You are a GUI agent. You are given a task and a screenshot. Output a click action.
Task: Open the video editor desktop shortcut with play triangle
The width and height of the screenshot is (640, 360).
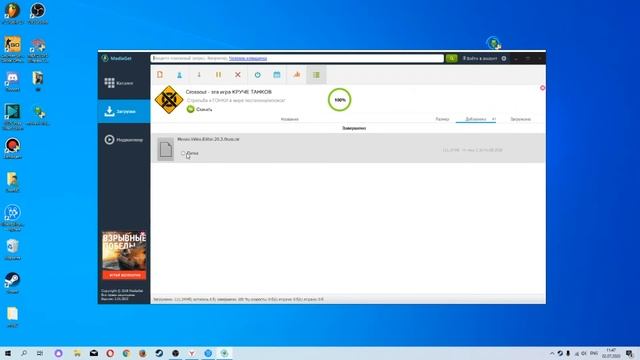(x=12, y=116)
